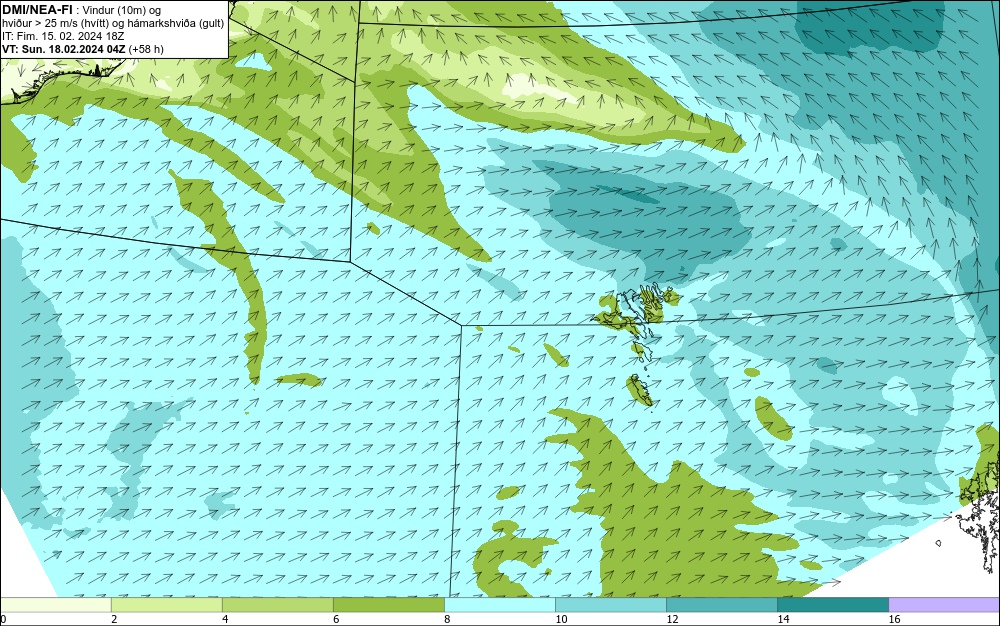Click the valid time text 'VT: Sun. 18.02.2024 04Z'
The height and width of the screenshot is (626, 1000).
click(64, 49)
